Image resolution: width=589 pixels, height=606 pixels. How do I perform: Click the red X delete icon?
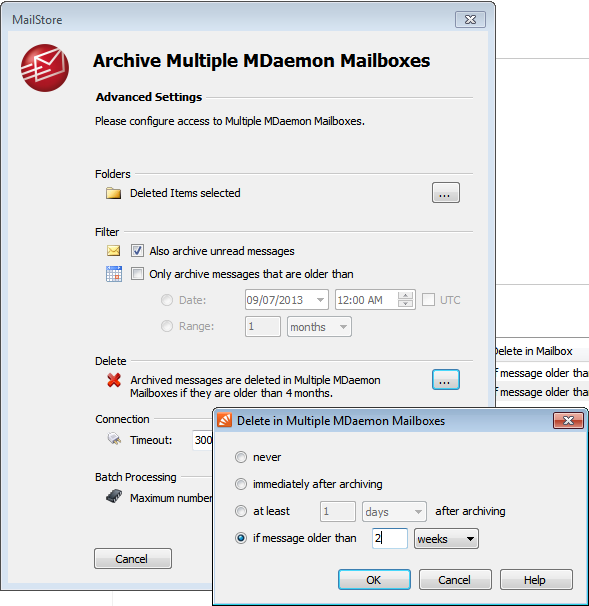click(x=114, y=380)
